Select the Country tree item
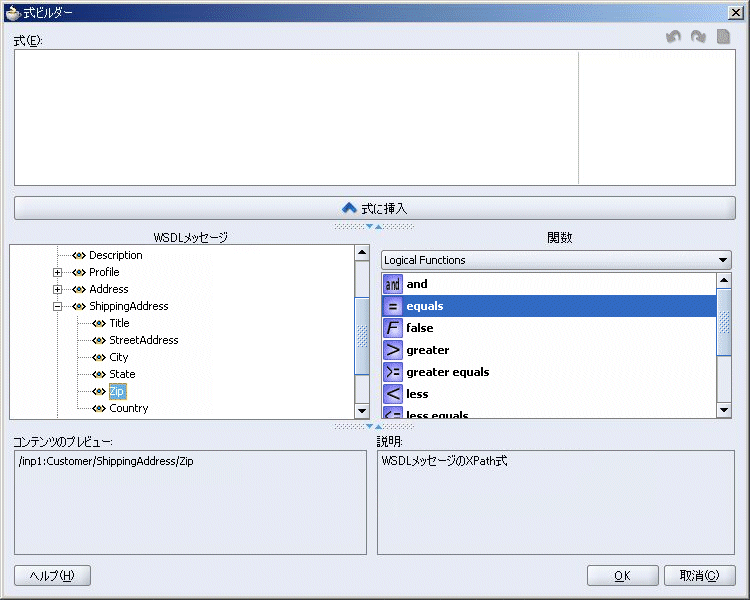The image size is (750, 600). (129, 408)
